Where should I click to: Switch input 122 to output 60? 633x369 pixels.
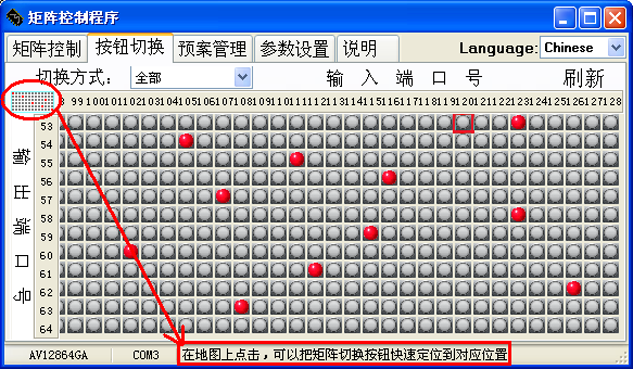coord(500,252)
